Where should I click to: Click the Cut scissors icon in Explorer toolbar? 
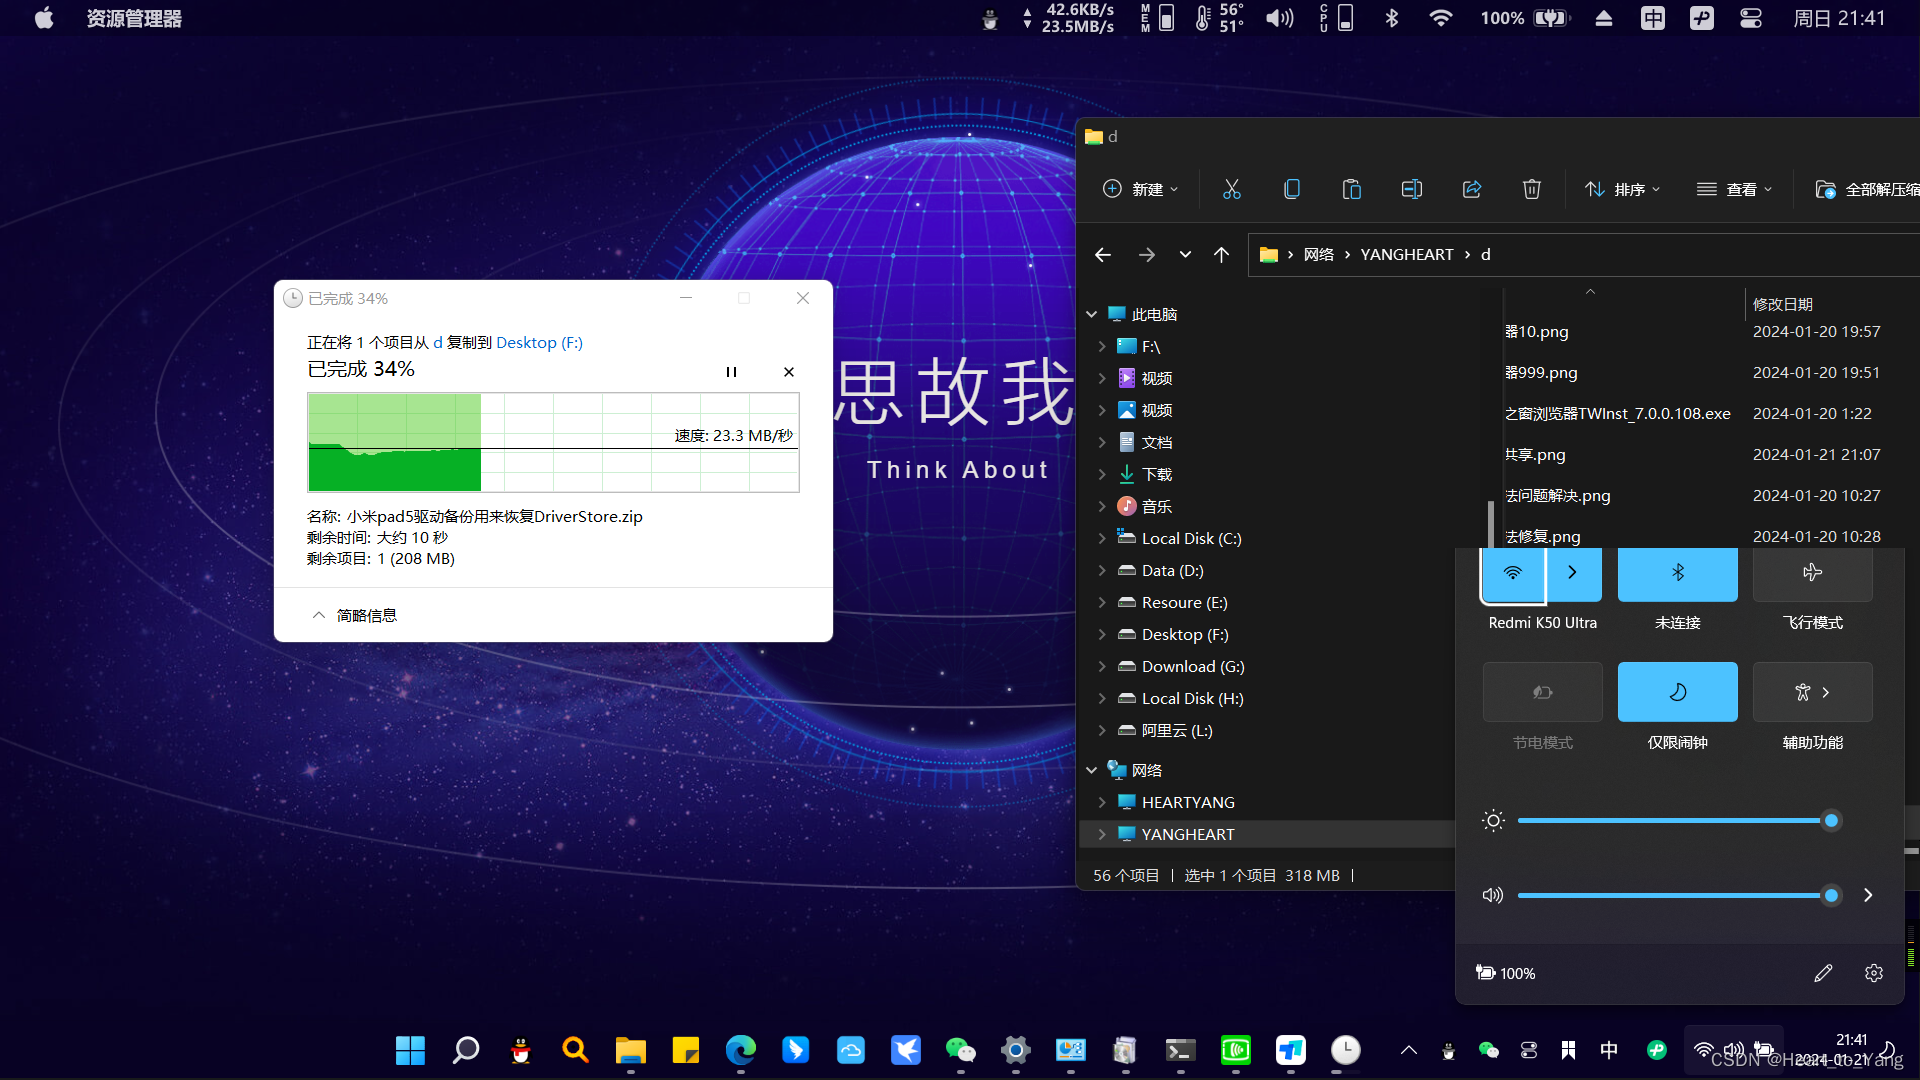pyautogui.click(x=1231, y=189)
